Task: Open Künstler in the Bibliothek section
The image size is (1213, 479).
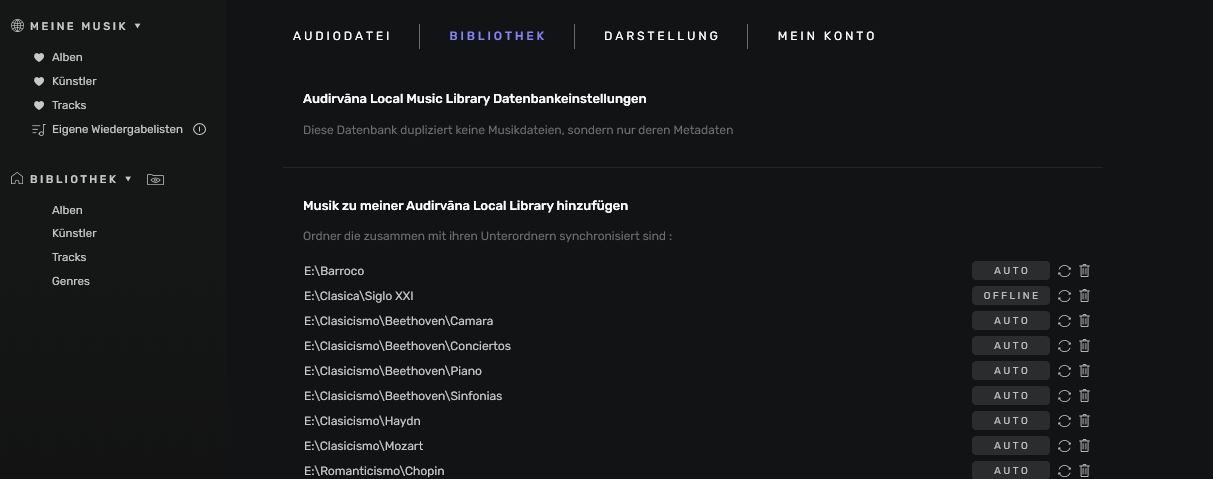Action: (74, 233)
